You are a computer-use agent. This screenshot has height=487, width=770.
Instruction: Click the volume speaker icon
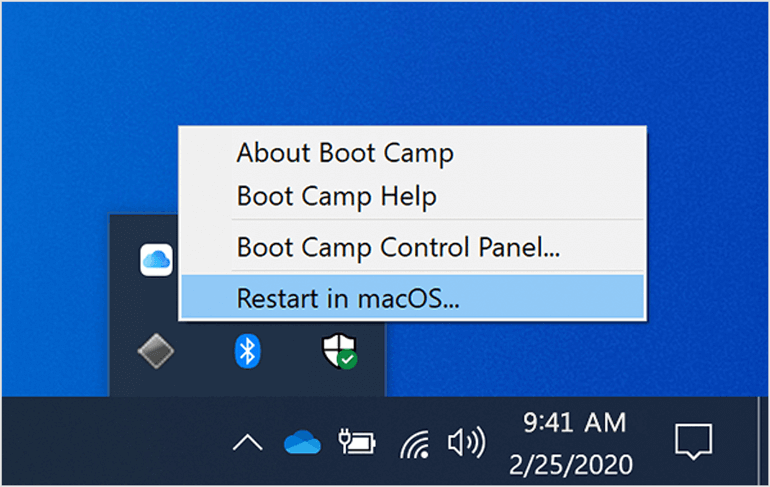[x=466, y=442]
